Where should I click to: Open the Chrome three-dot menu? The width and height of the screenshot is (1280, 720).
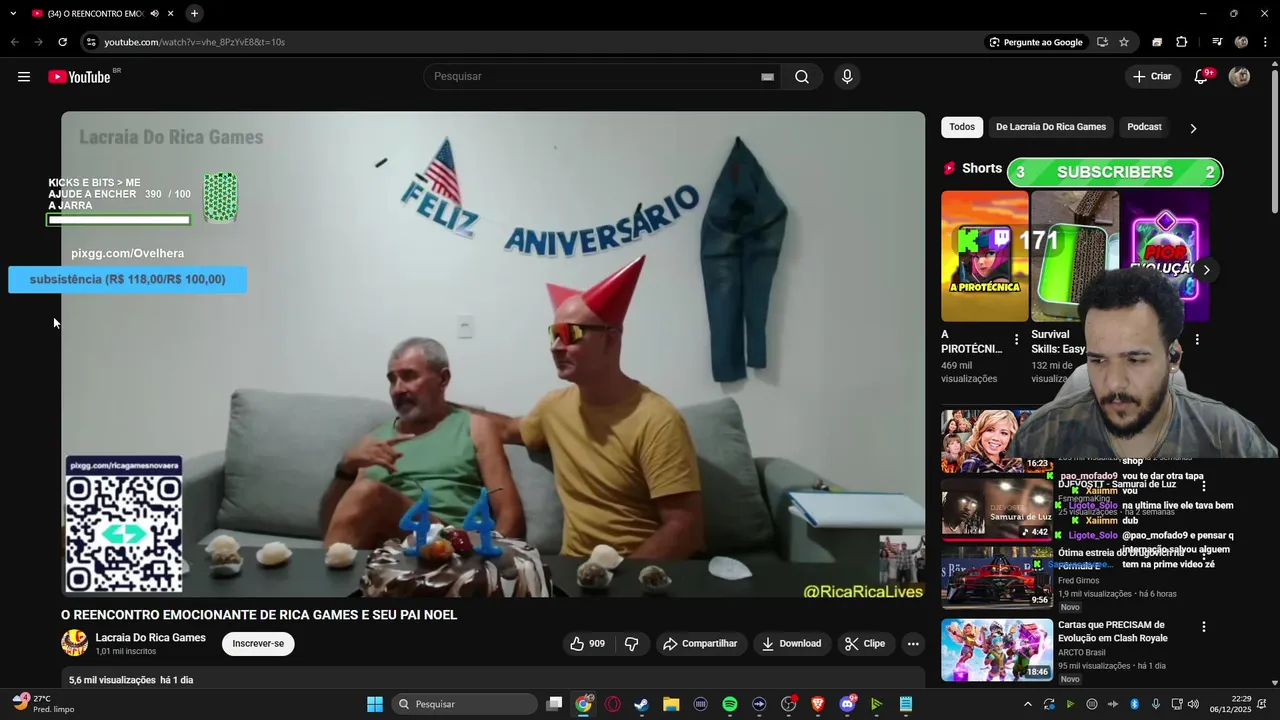point(1265,42)
